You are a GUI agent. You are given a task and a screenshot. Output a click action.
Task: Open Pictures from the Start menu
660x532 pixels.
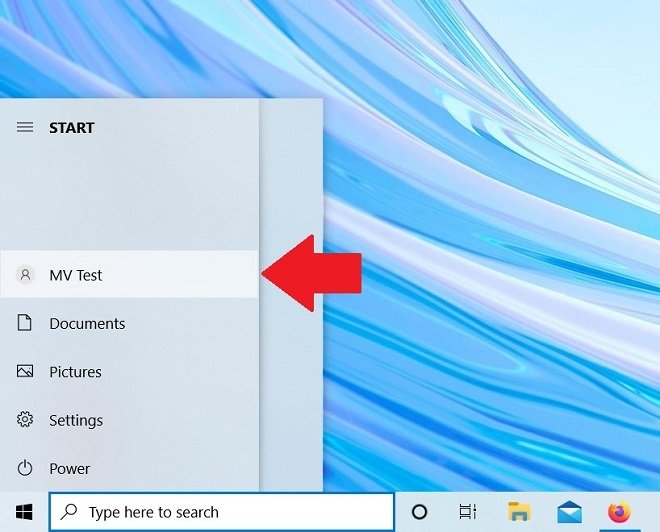[129, 372]
